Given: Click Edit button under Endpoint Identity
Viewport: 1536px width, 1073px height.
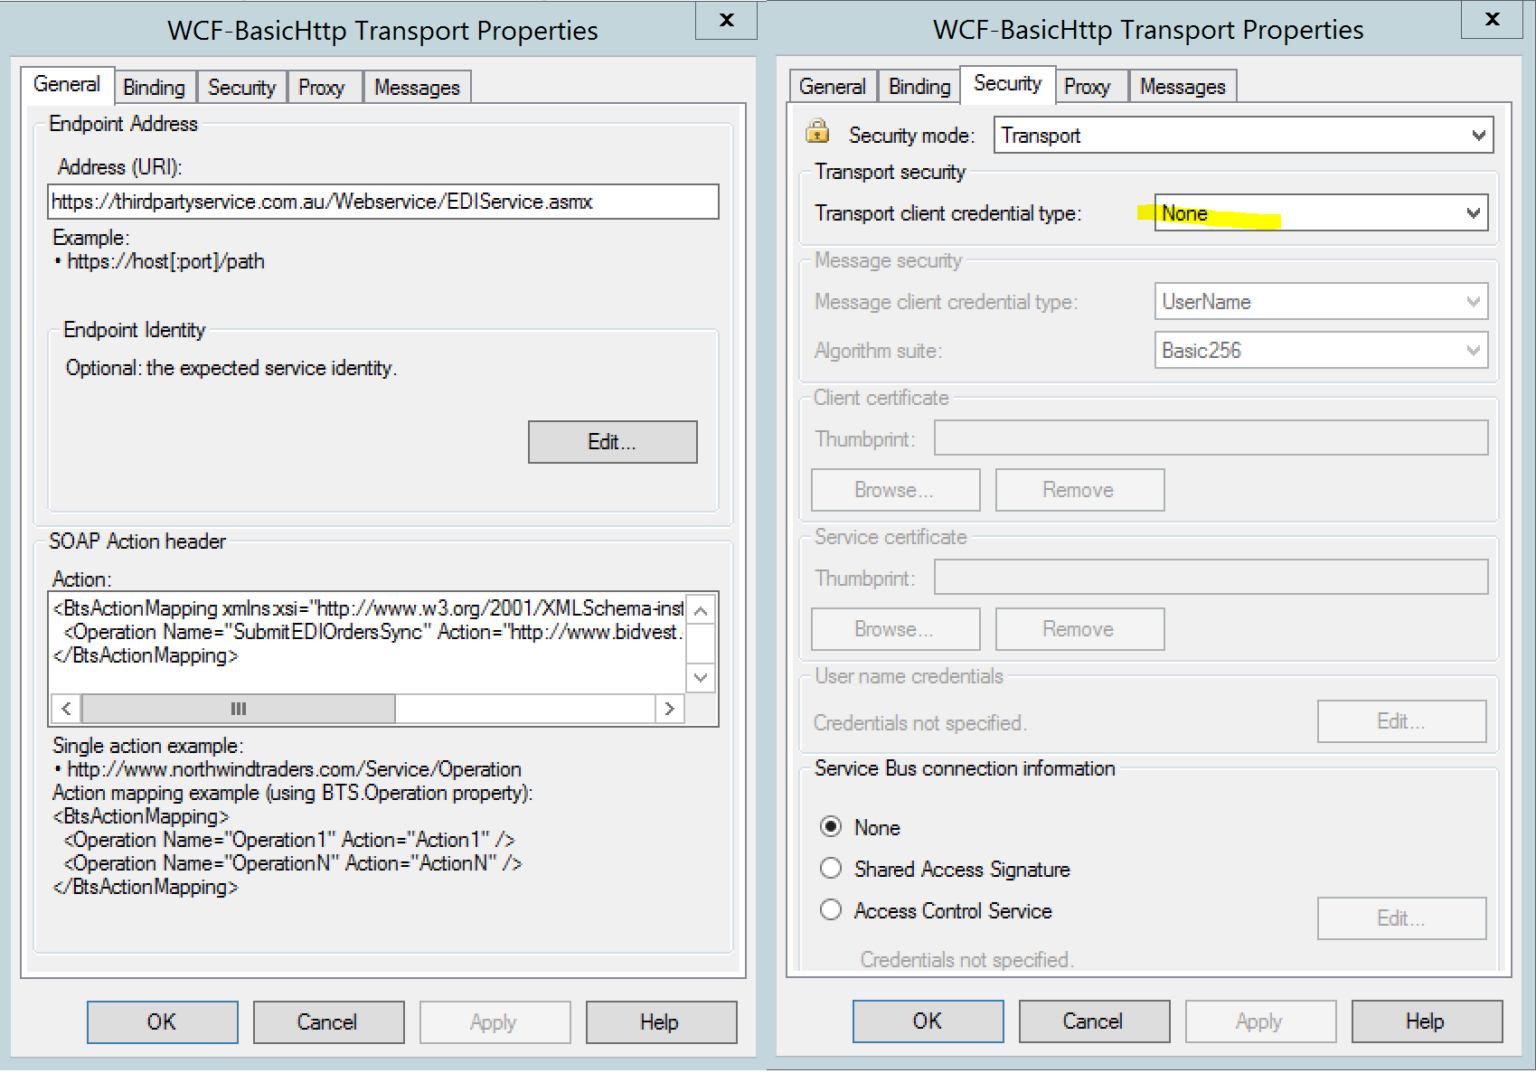Looking at the screenshot, I should click(612, 442).
